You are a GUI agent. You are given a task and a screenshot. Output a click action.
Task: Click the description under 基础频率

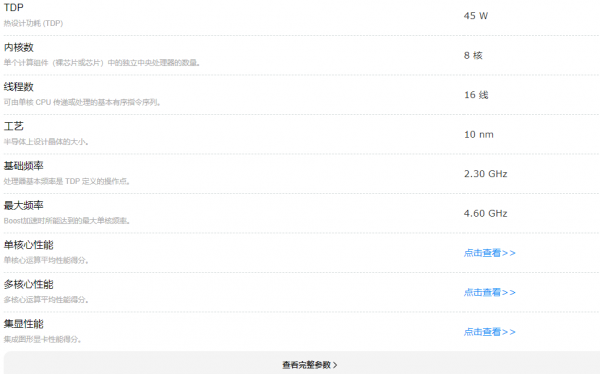pos(67,181)
